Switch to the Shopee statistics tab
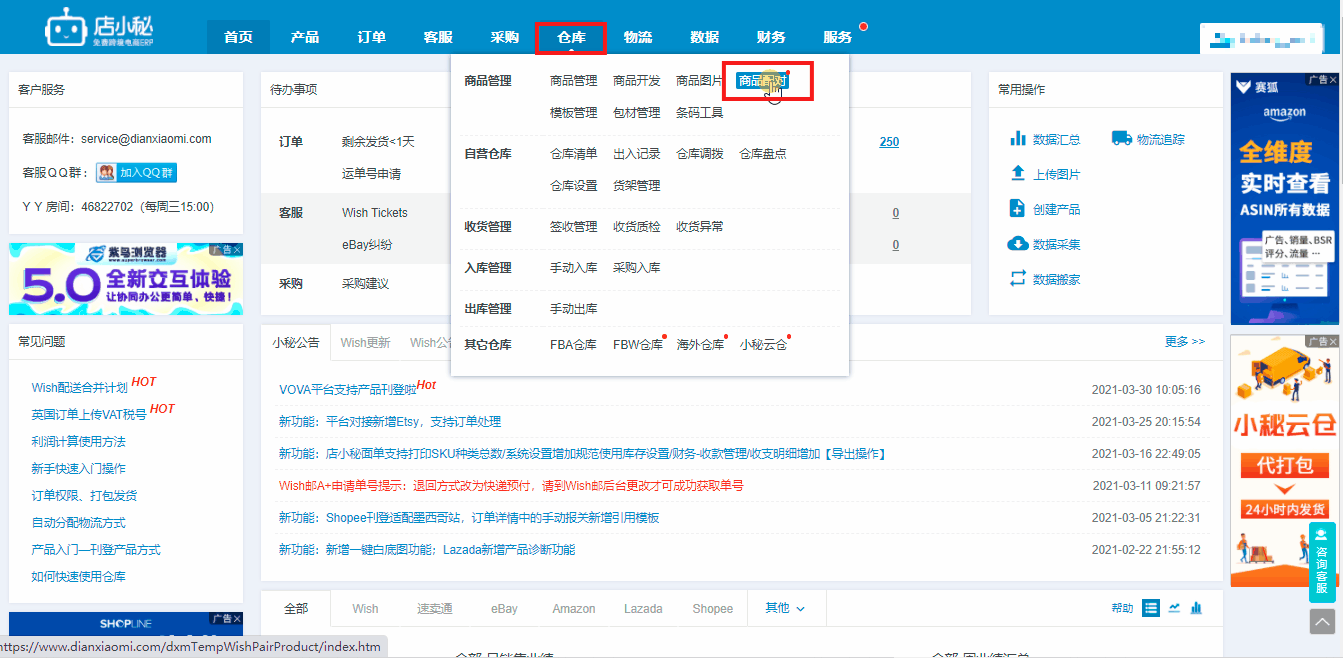1343x658 pixels. point(713,609)
